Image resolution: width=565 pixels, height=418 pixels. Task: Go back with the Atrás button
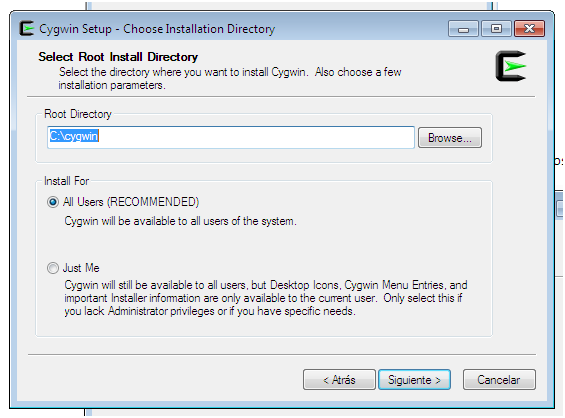click(x=339, y=380)
